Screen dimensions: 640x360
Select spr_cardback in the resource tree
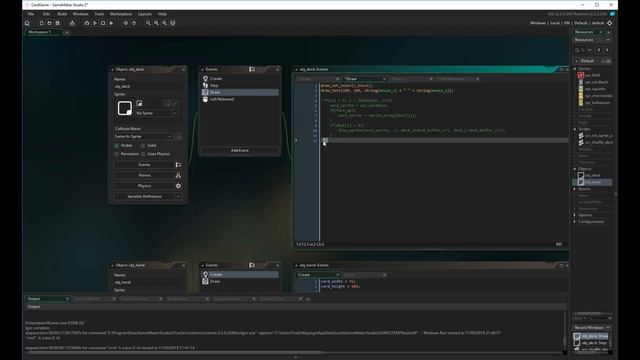595,82
